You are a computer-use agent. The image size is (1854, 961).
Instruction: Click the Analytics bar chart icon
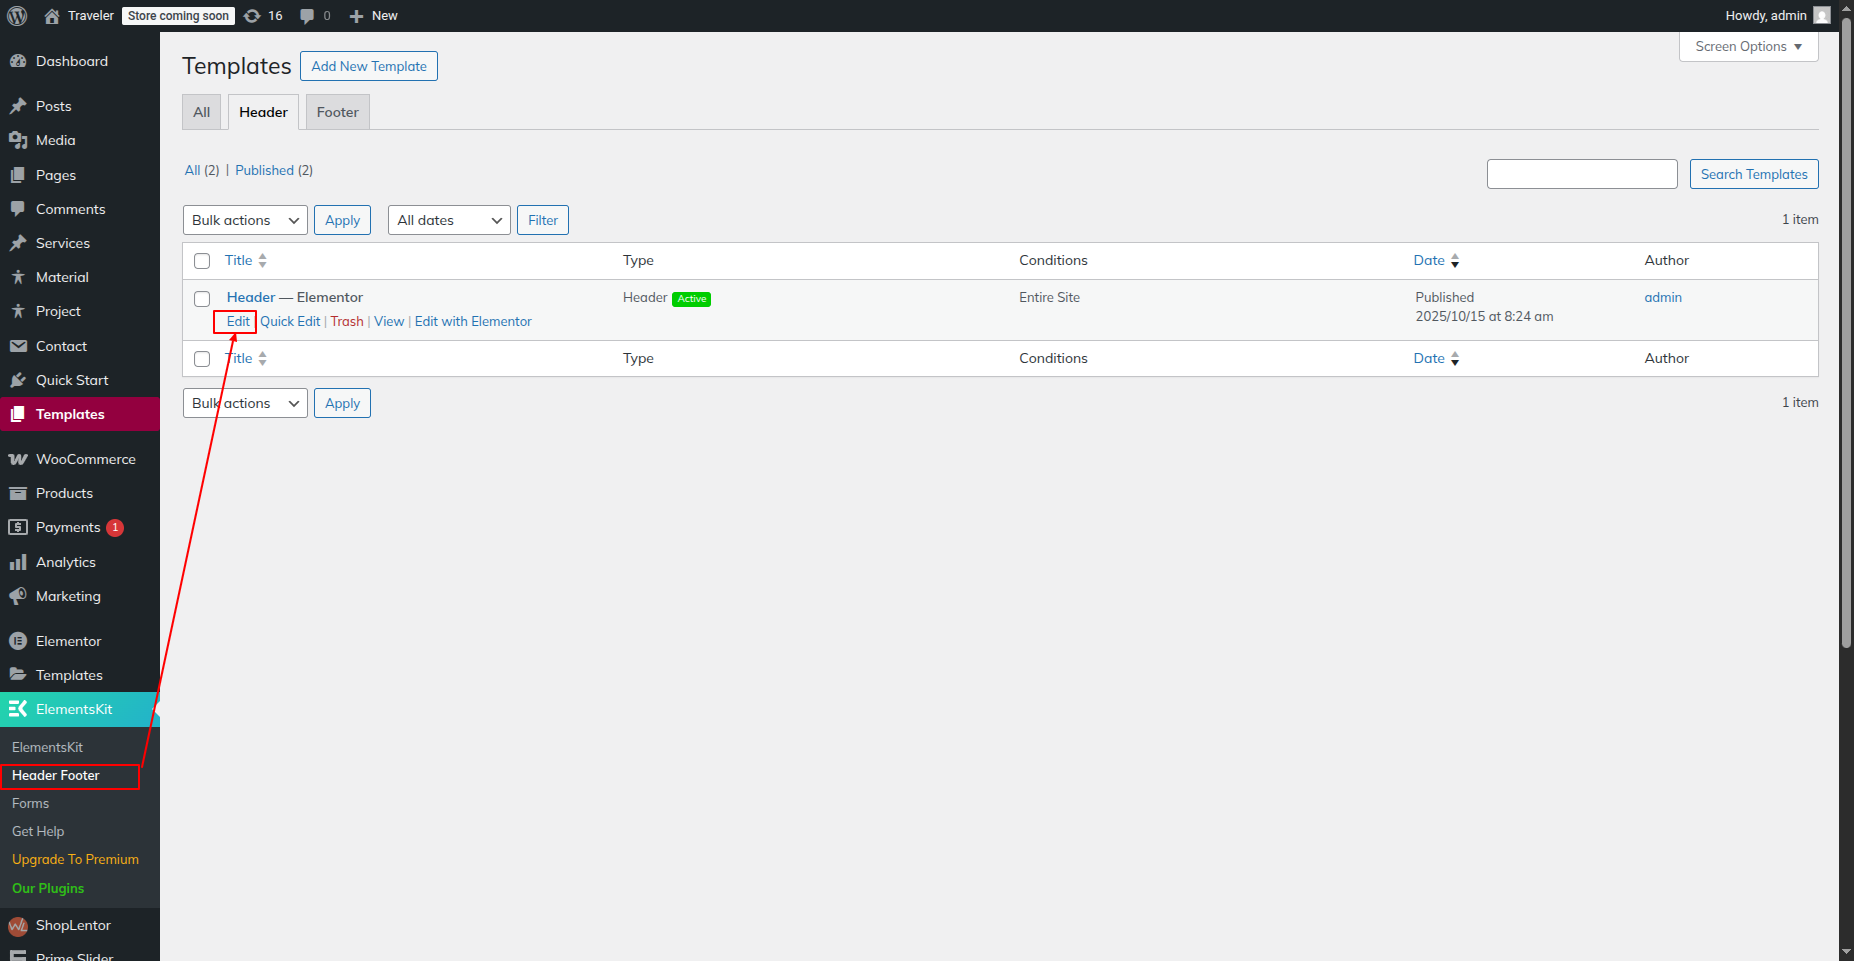click(x=18, y=562)
